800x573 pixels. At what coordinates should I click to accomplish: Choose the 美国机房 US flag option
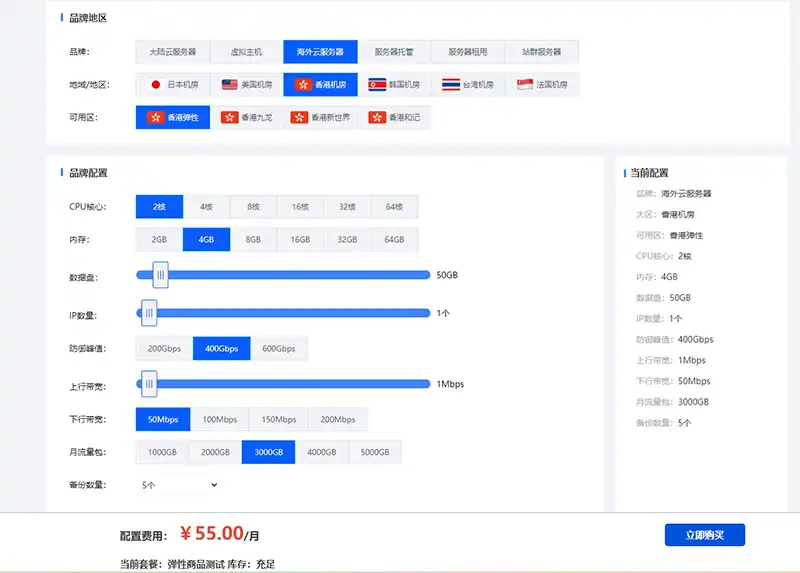click(246, 85)
